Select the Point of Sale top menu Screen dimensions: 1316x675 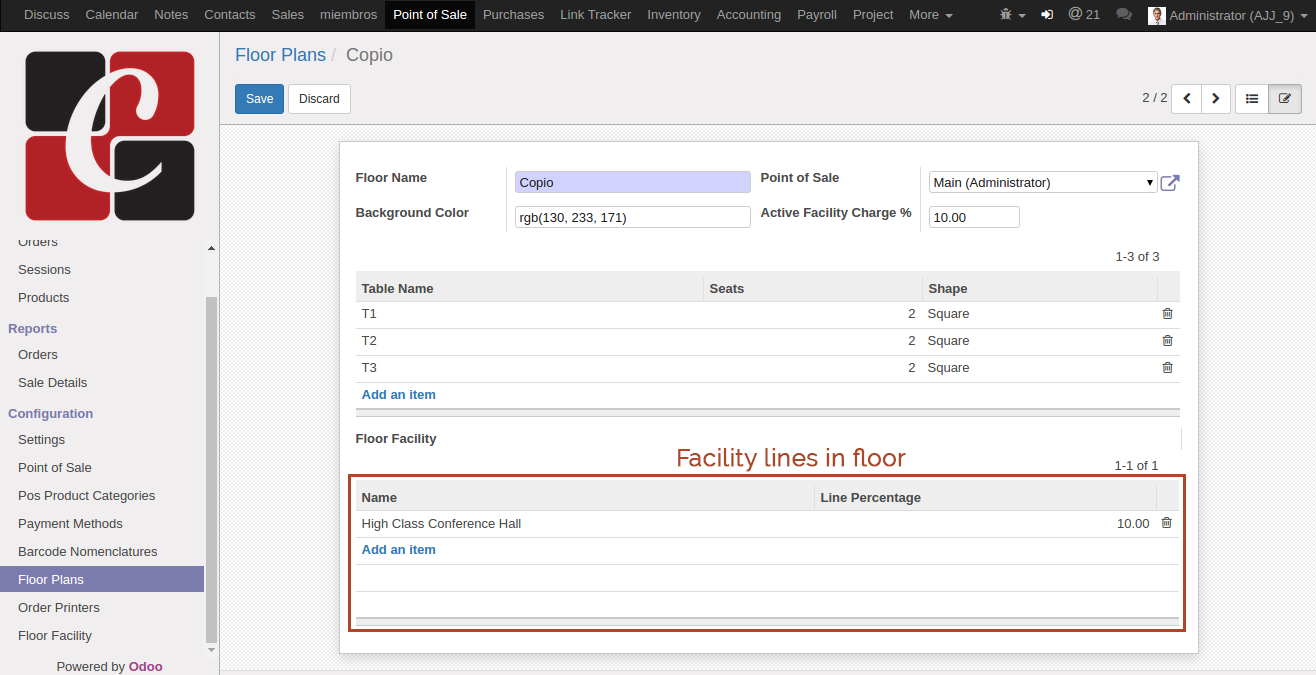click(x=430, y=15)
